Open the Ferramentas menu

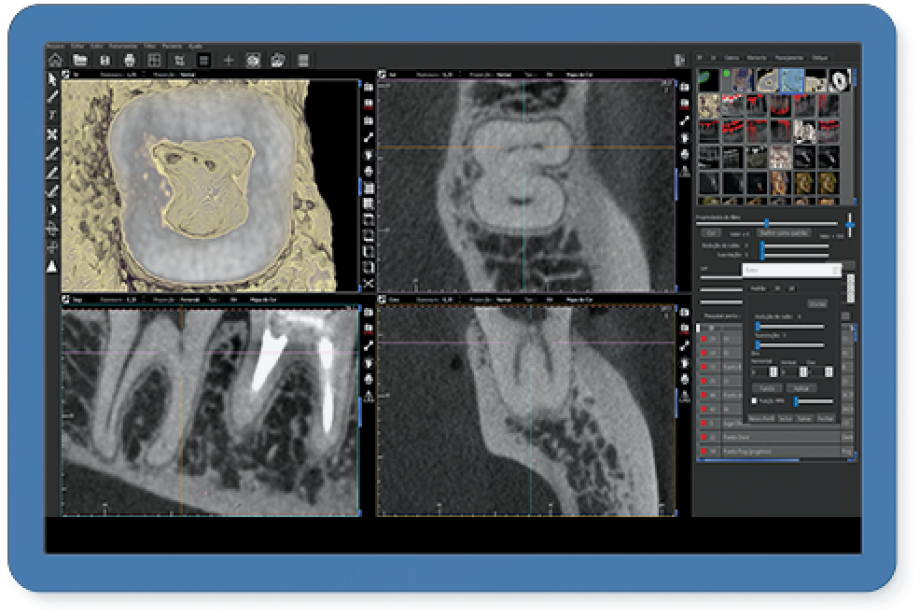tap(120, 46)
